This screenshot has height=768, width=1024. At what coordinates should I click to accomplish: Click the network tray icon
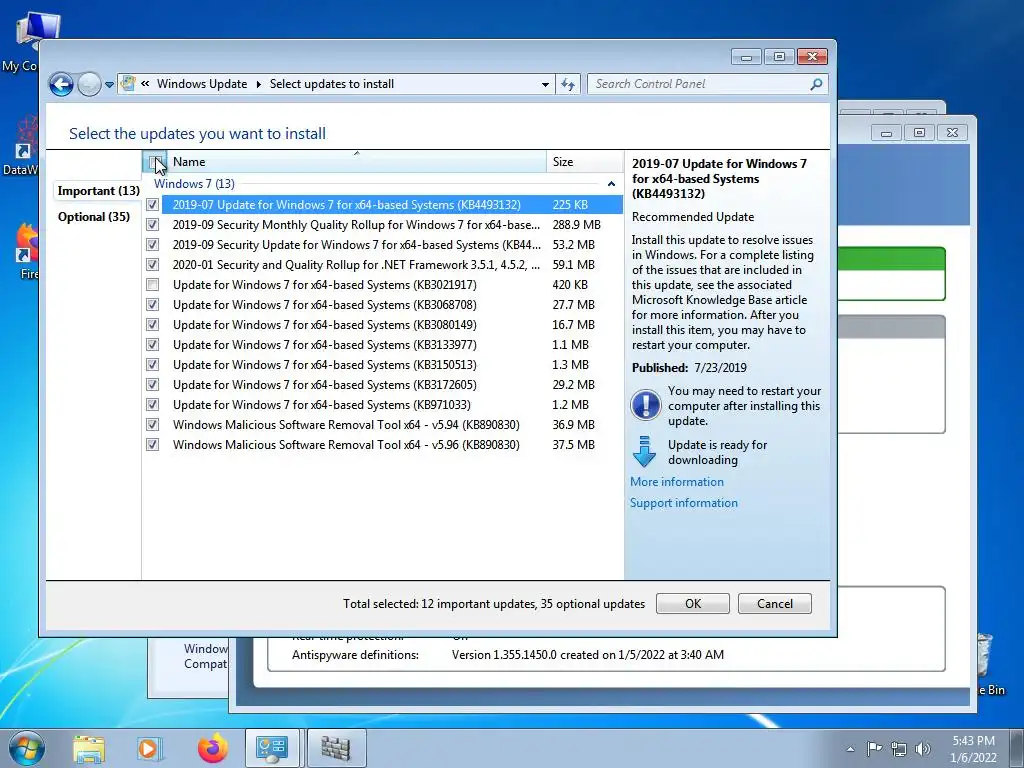[899, 749]
